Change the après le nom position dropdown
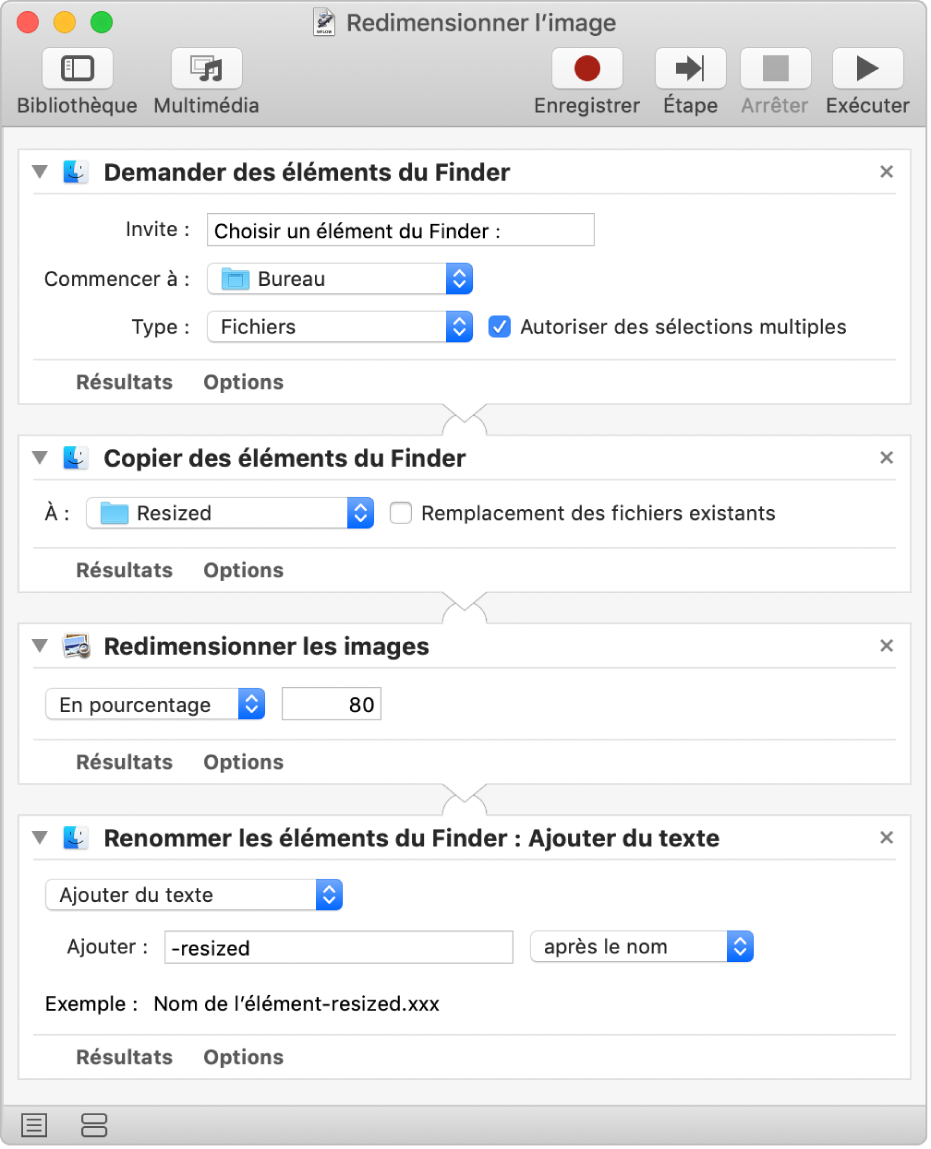This screenshot has width=931, height=1149. tap(641, 947)
